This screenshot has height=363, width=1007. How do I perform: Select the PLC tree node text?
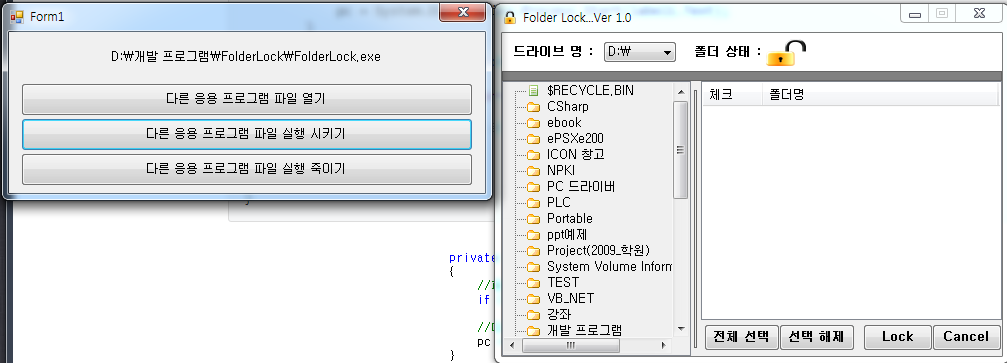(559, 203)
